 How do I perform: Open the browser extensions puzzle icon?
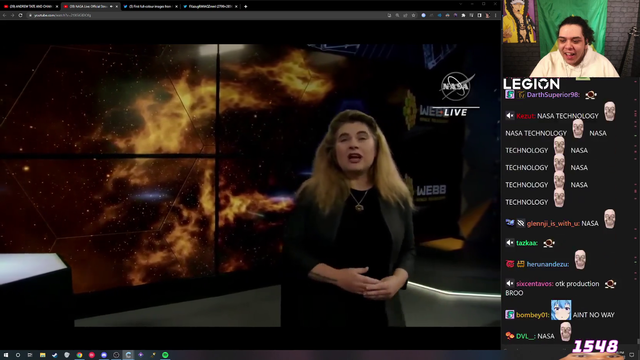coord(463,15)
